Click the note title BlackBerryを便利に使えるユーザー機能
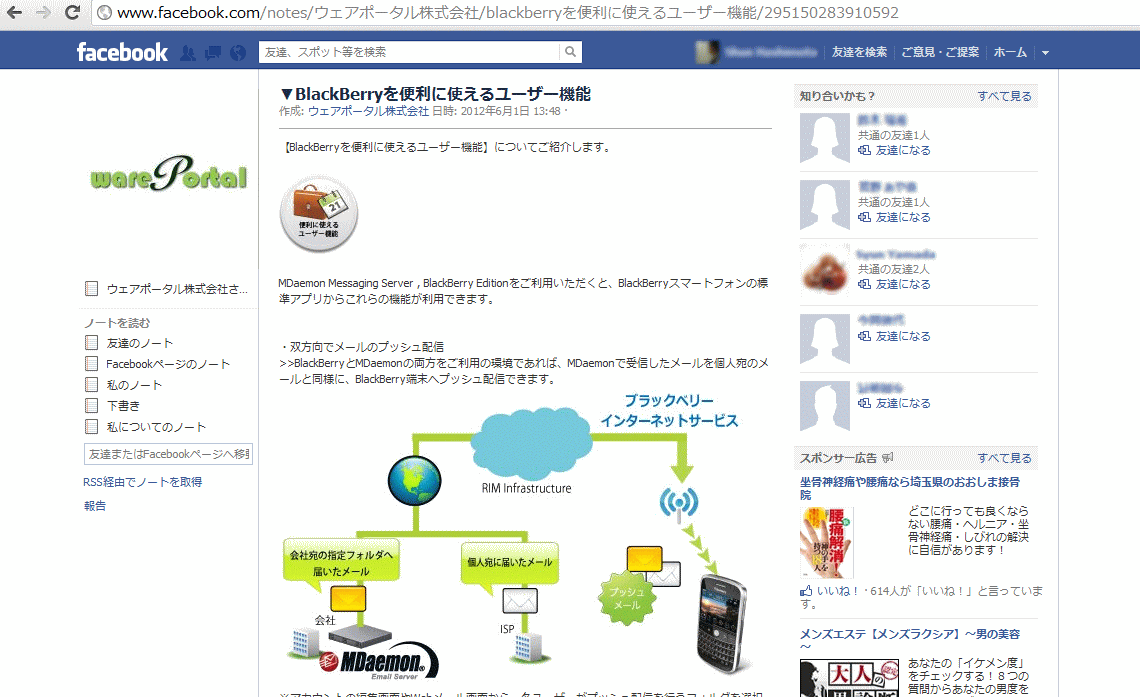1140x697 pixels. click(x=435, y=94)
